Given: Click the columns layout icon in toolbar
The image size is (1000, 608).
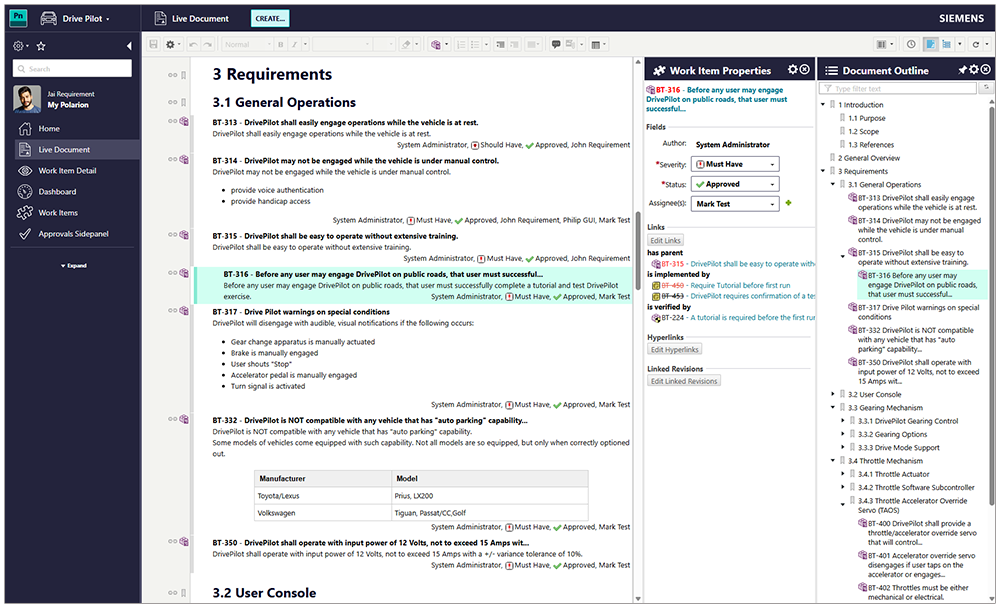Looking at the screenshot, I should pos(883,44).
